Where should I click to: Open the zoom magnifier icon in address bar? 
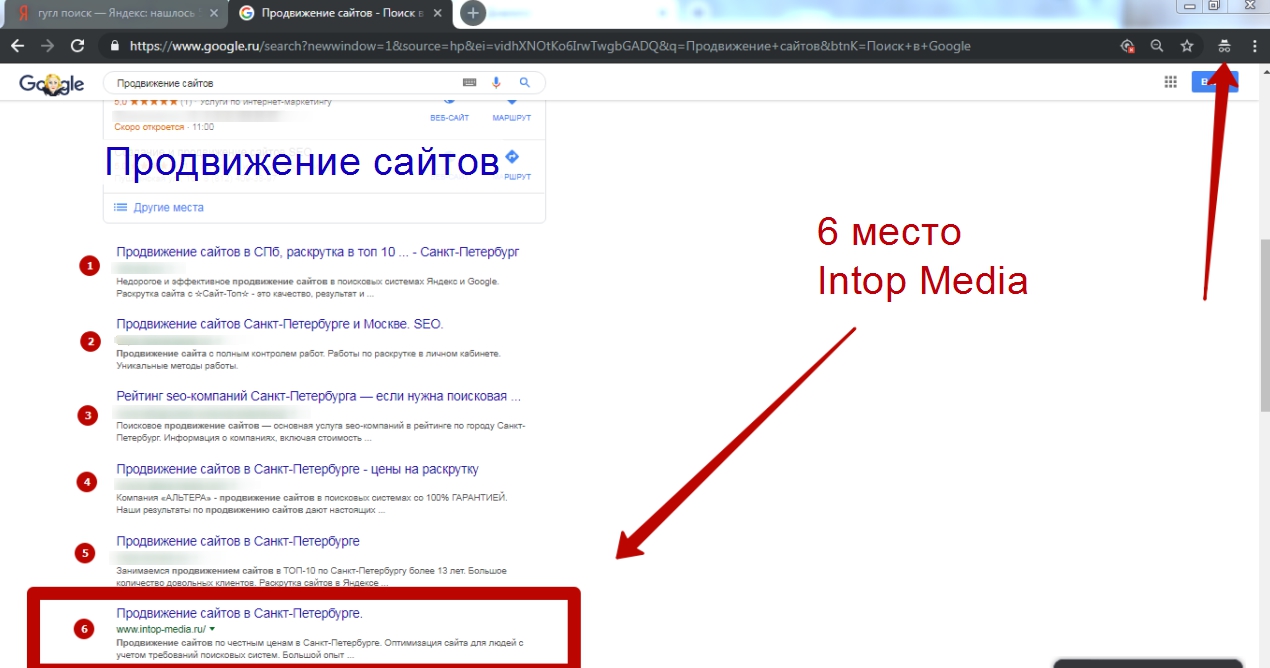click(1157, 46)
